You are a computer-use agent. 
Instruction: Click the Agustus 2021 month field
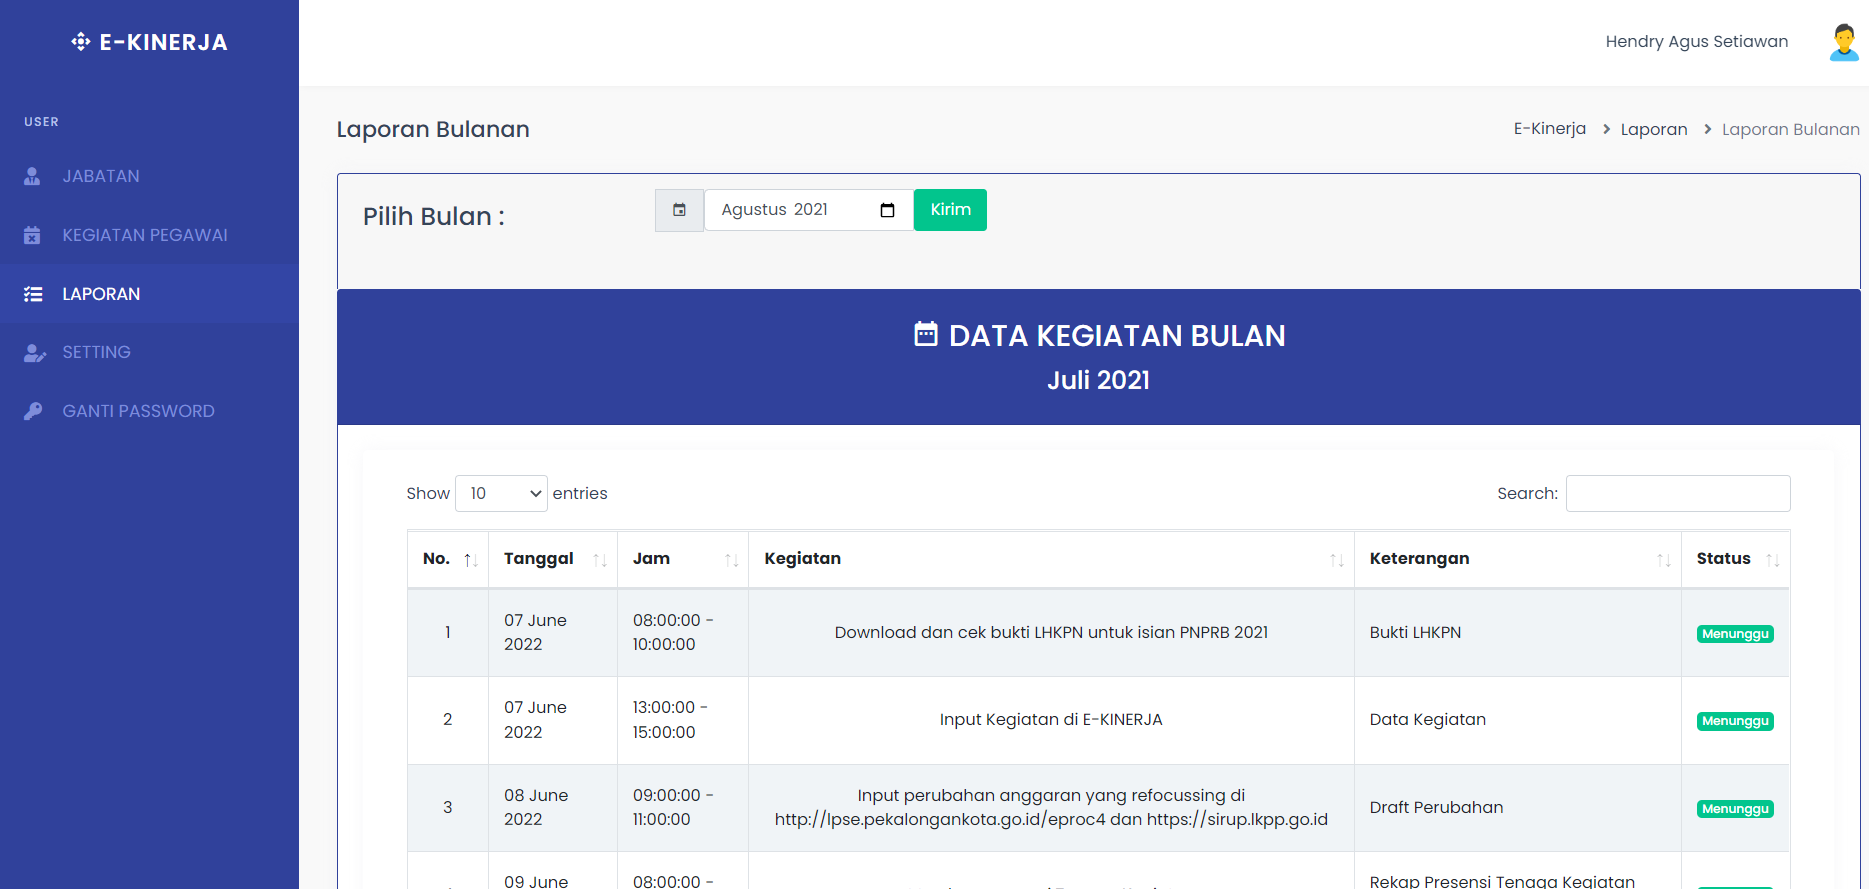pyautogui.click(x=808, y=210)
